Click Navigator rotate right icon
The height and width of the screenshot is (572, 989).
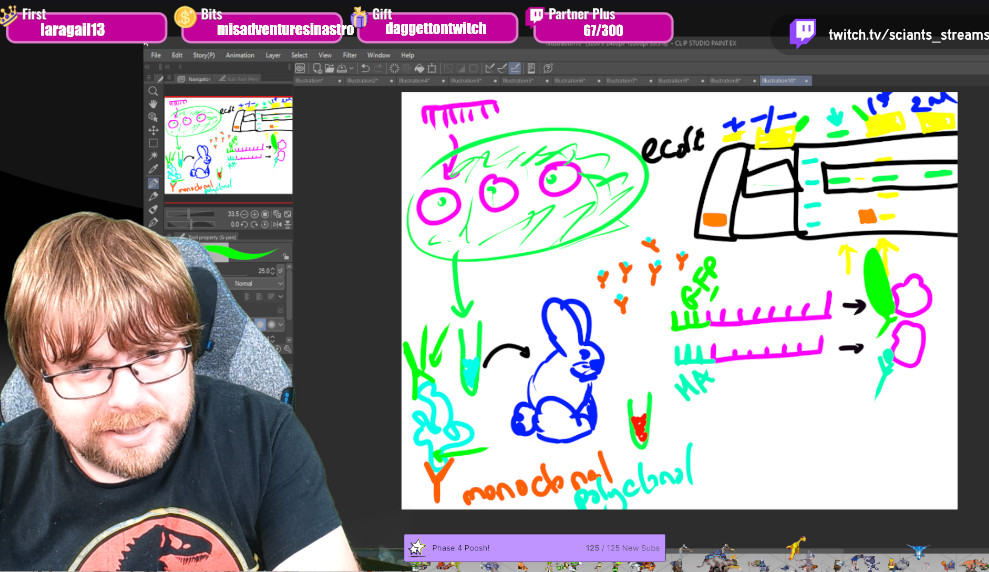[x=255, y=225]
